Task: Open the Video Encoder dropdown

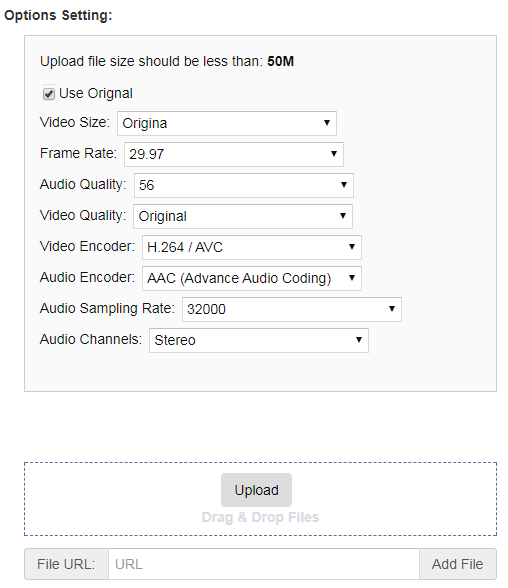Action: 252,248
